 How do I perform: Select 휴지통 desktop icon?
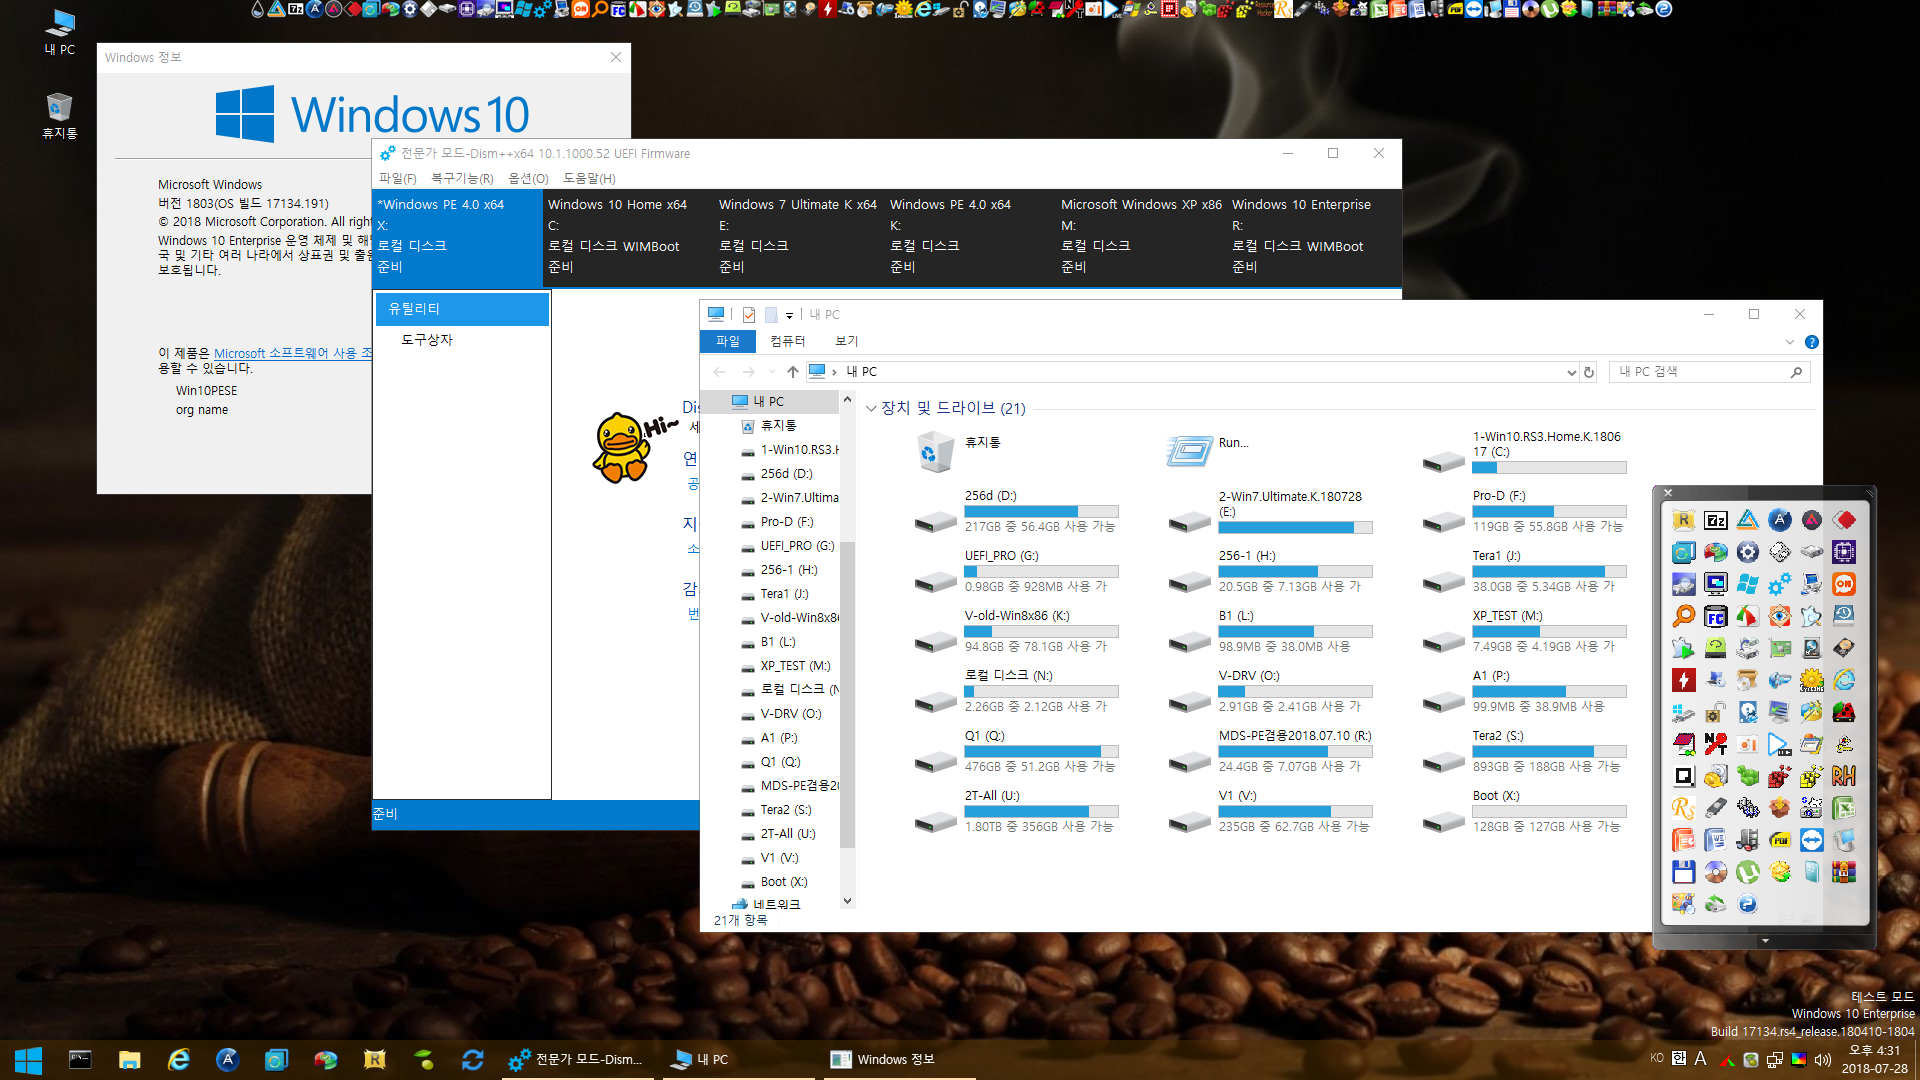click(x=60, y=116)
